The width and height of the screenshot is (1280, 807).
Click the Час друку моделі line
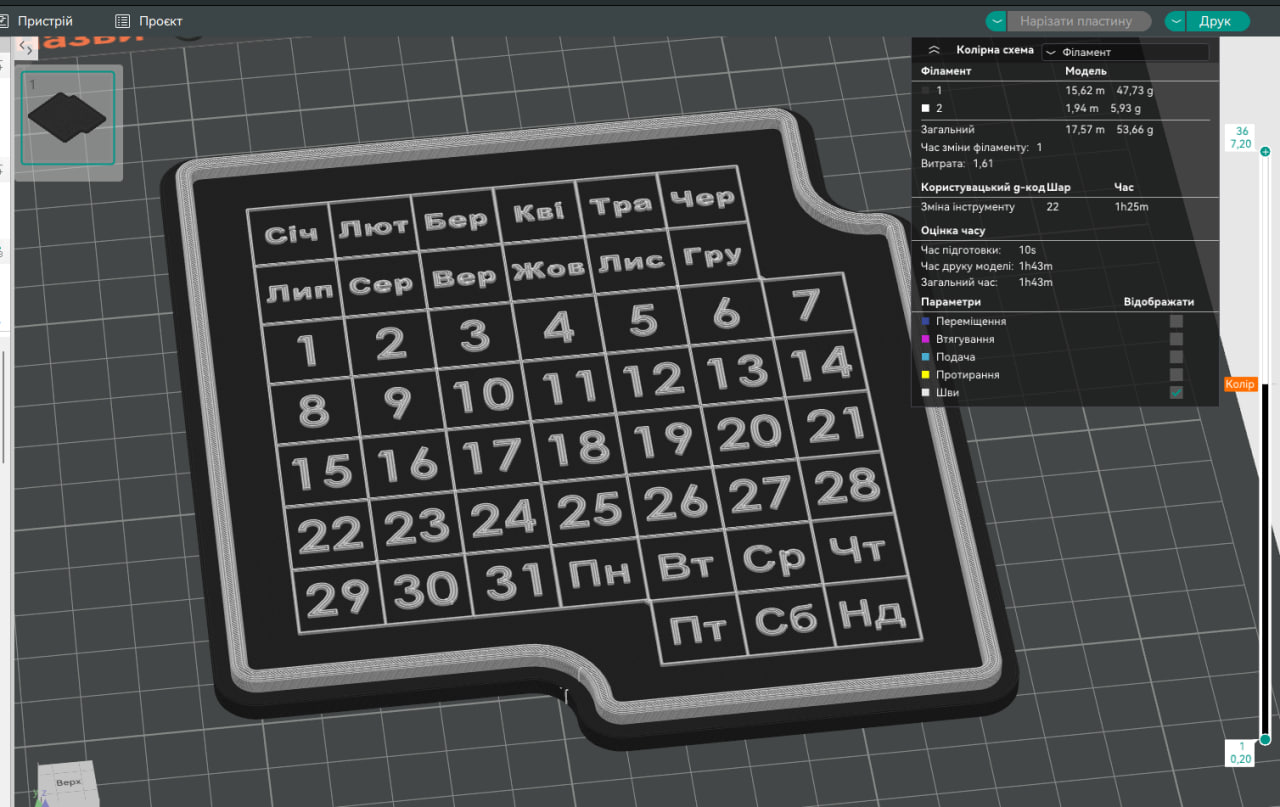(x=987, y=266)
